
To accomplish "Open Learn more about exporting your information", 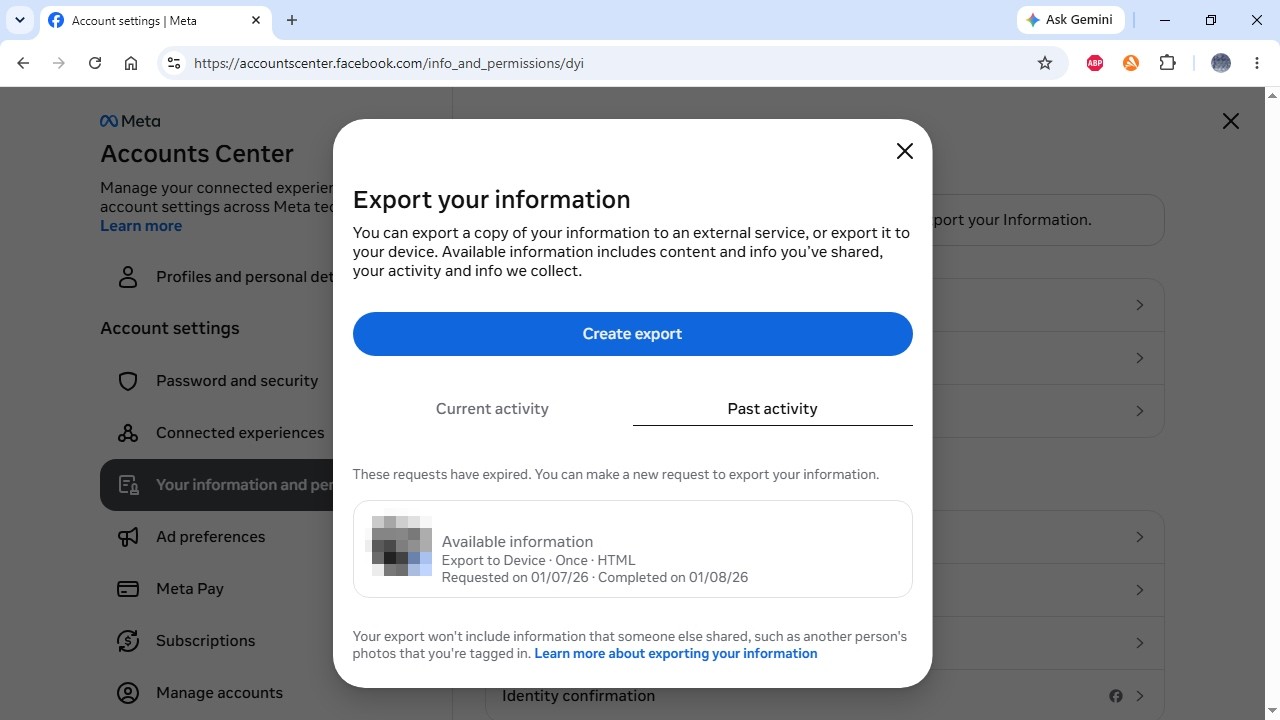I will point(676,653).
